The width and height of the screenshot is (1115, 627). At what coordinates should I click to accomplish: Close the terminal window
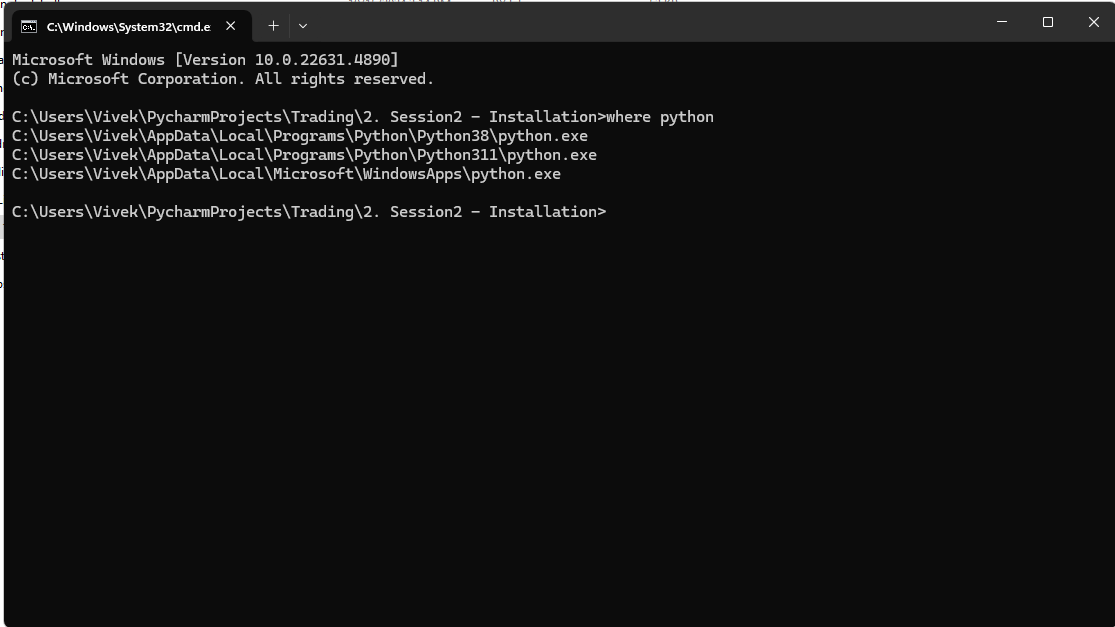(x=1094, y=22)
